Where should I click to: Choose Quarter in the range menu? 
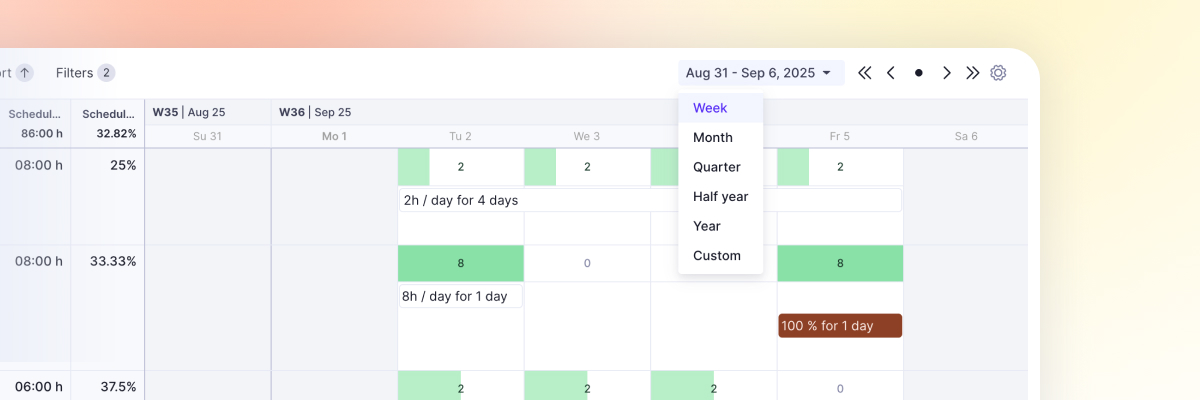pyautogui.click(x=717, y=167)
